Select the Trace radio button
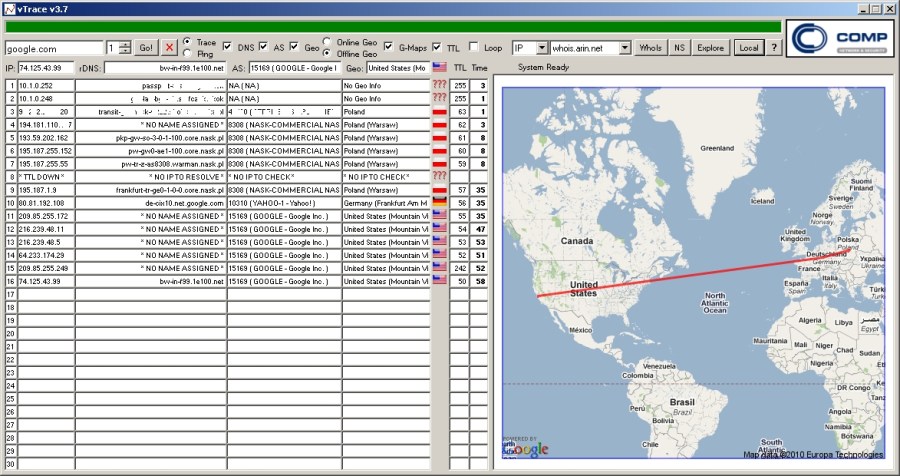This screenshot has width=900, height=476. click(x=187, y=42)
